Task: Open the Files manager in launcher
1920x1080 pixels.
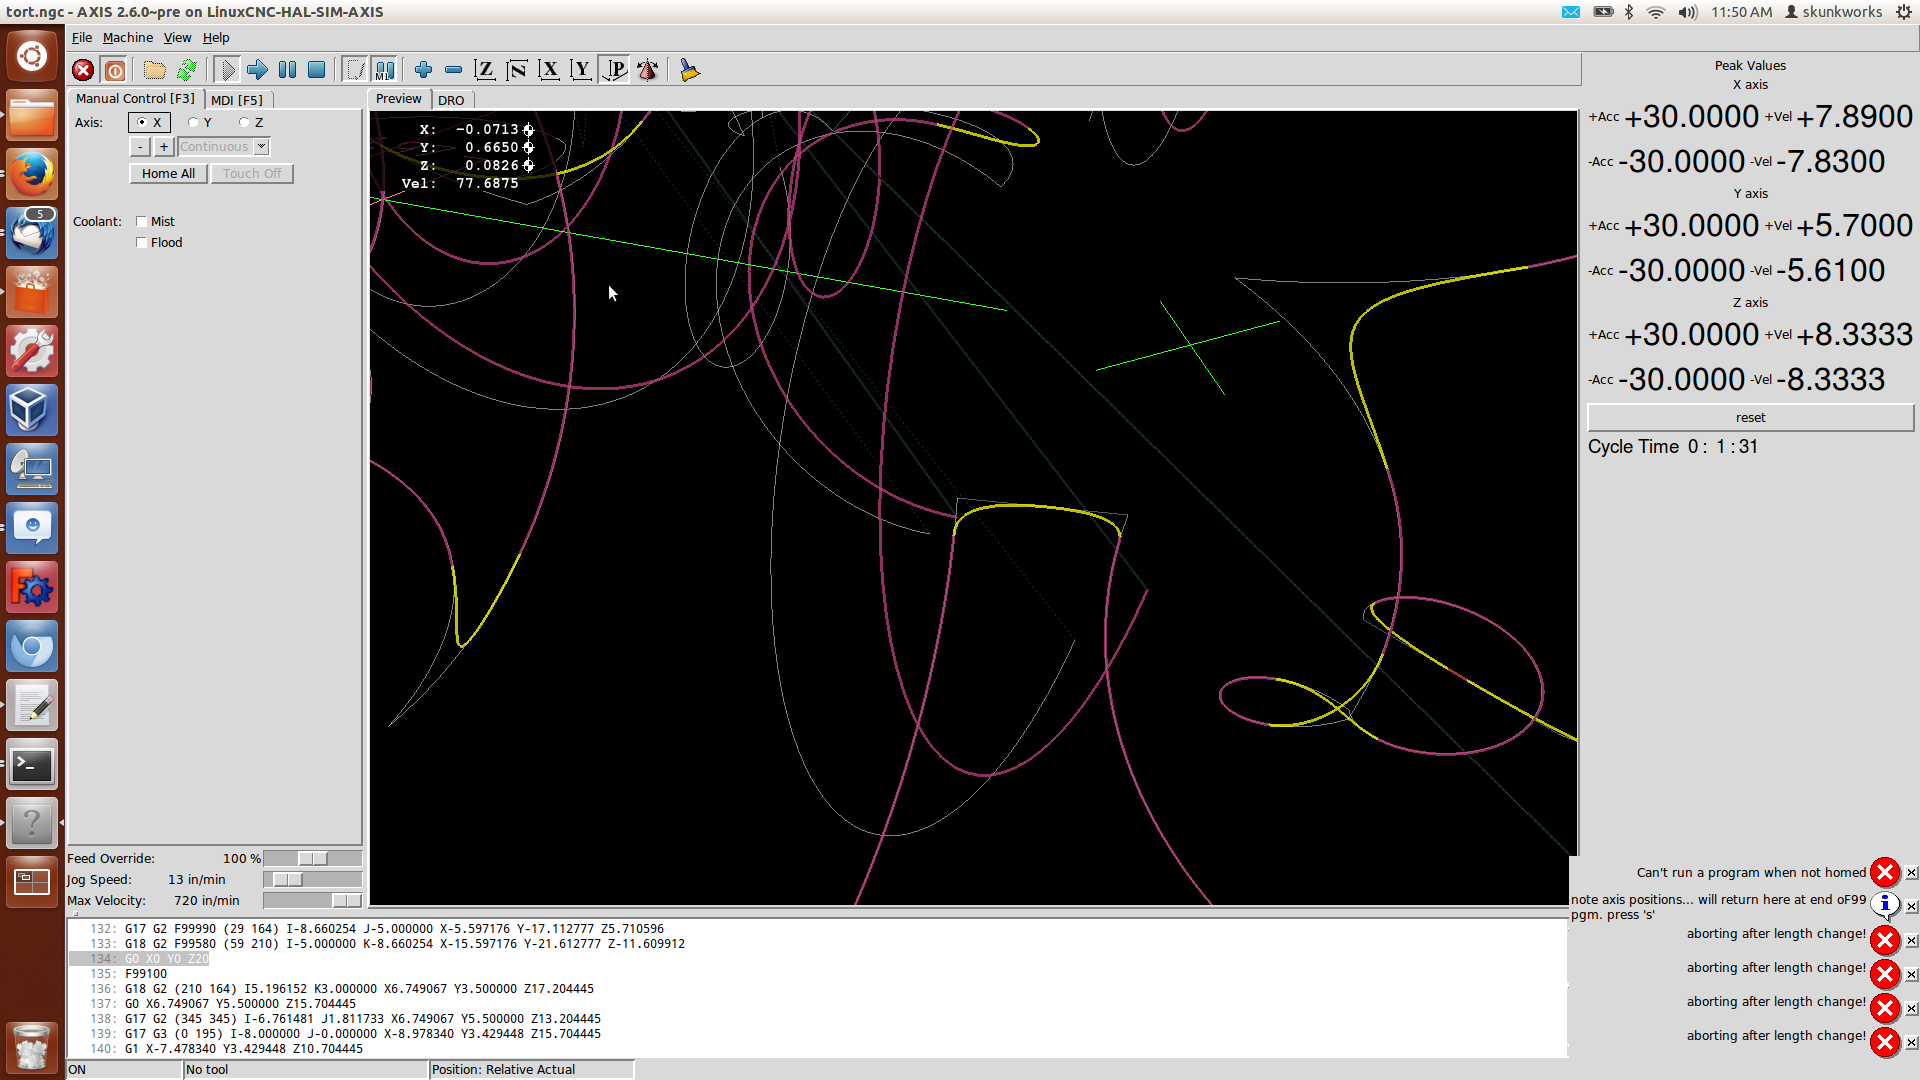Action: tap(32, 116)
